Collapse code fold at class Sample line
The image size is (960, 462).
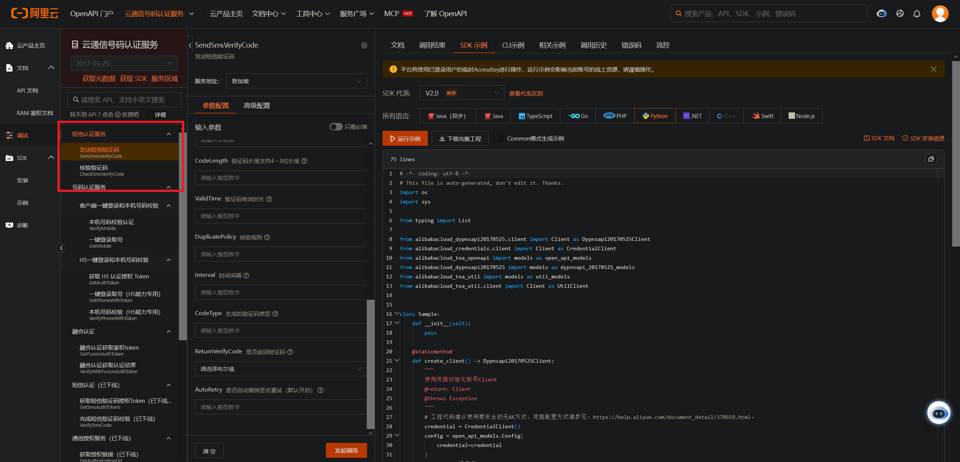[396, 314]
